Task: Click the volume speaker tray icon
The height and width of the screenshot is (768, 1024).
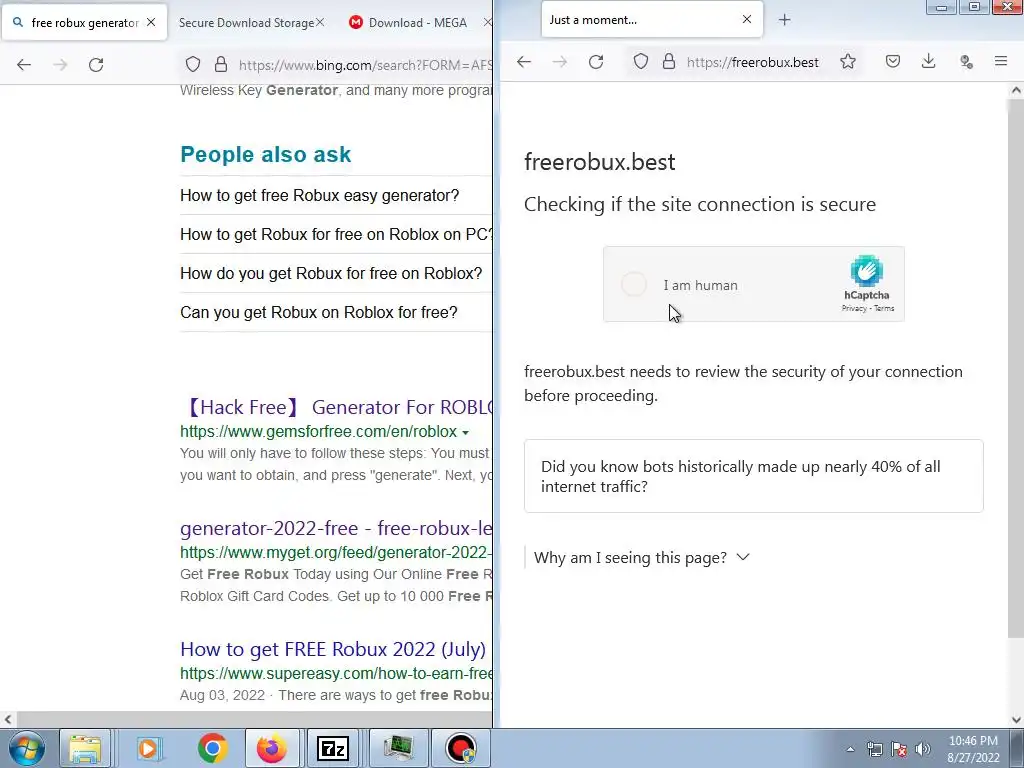Action: pyautogui.click(x=922, y=749)
